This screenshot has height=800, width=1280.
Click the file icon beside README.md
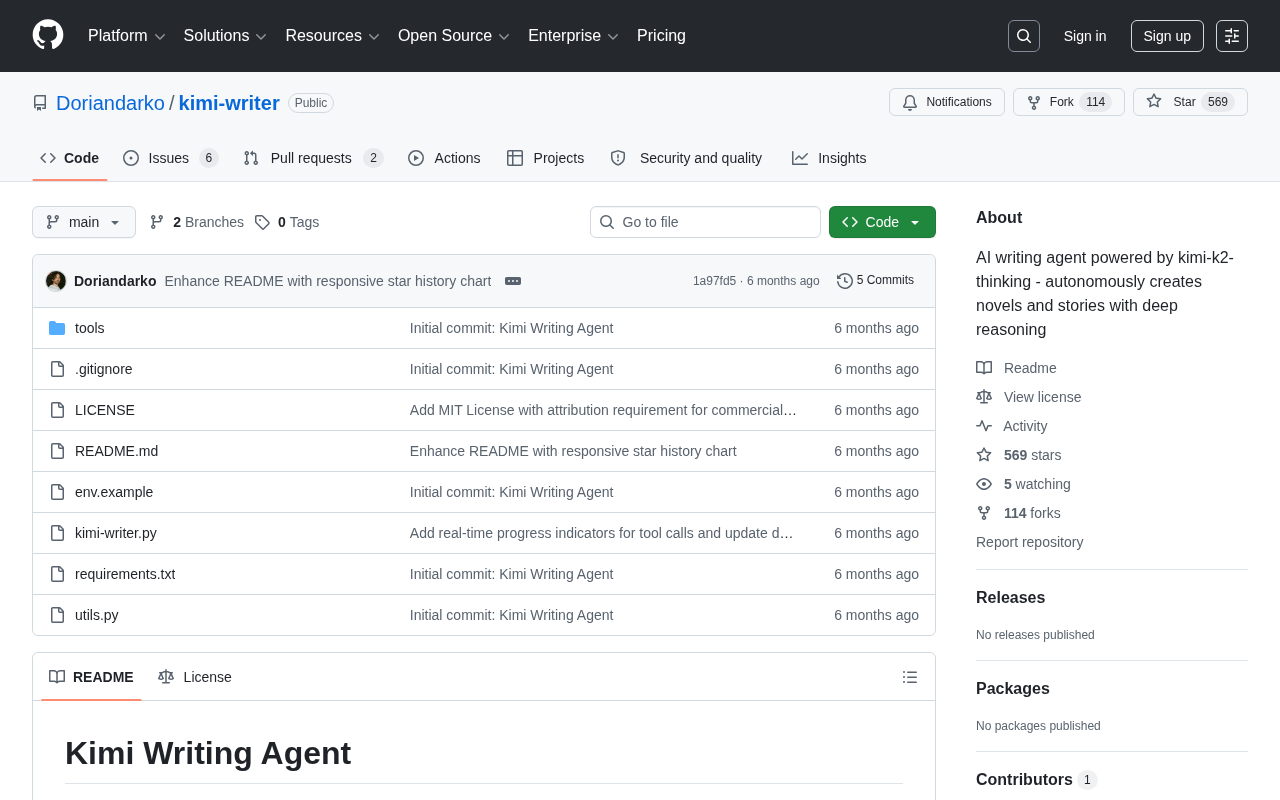pos(57,451)
